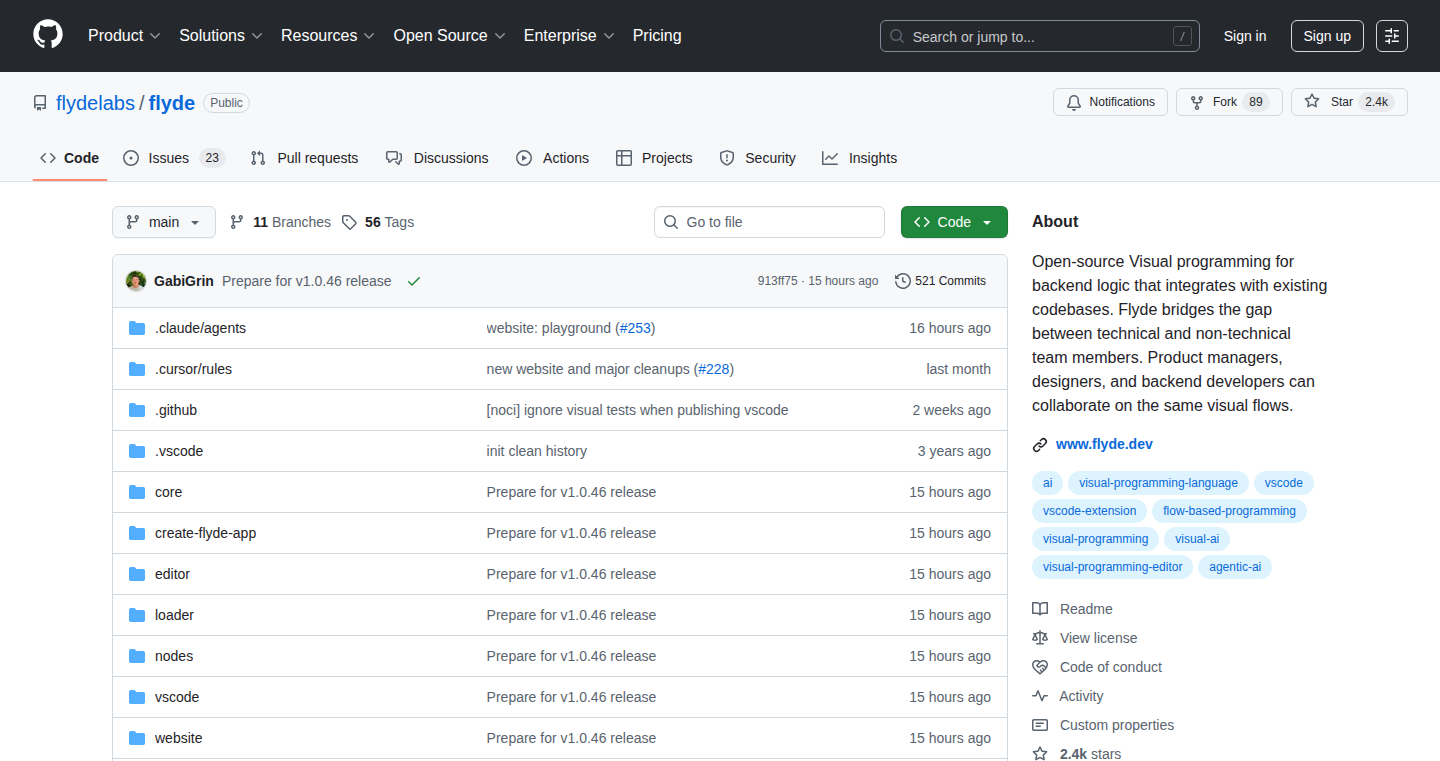The image size is (1440, 761).
Task: Open pull request #228 link
Action: point(713,369)
